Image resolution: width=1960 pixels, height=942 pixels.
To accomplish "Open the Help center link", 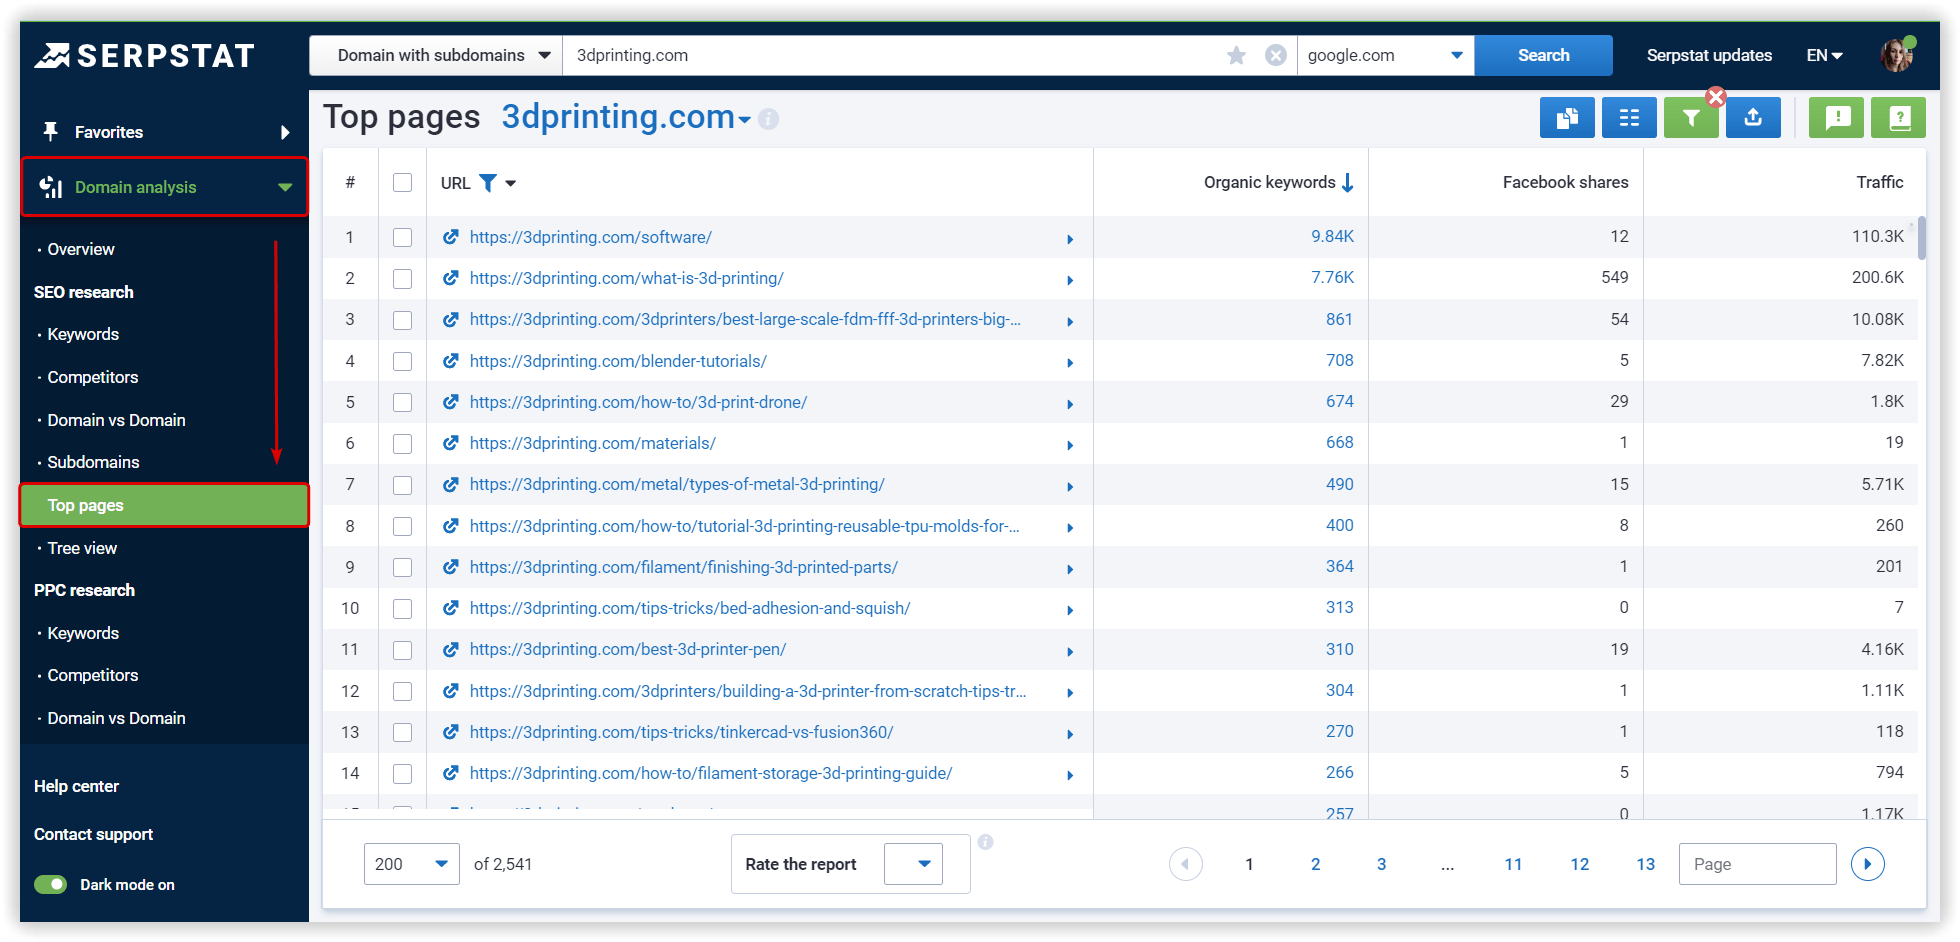I will click(x=76, y=786).
